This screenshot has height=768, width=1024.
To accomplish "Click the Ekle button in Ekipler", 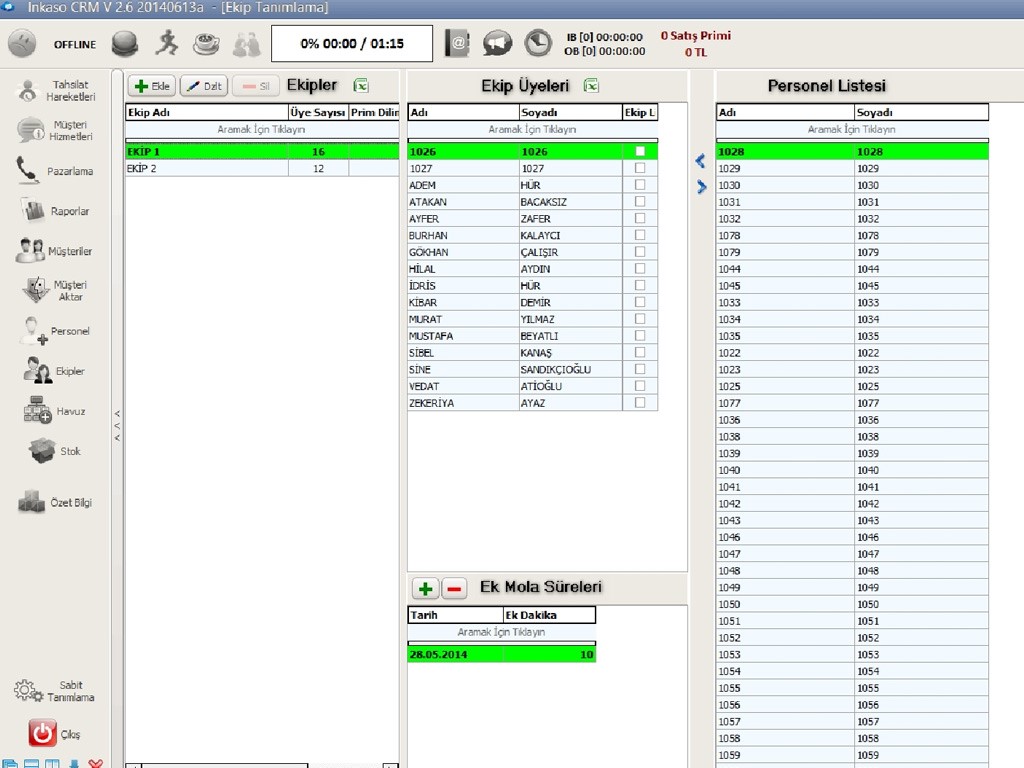I will click(x=152, y=86).
